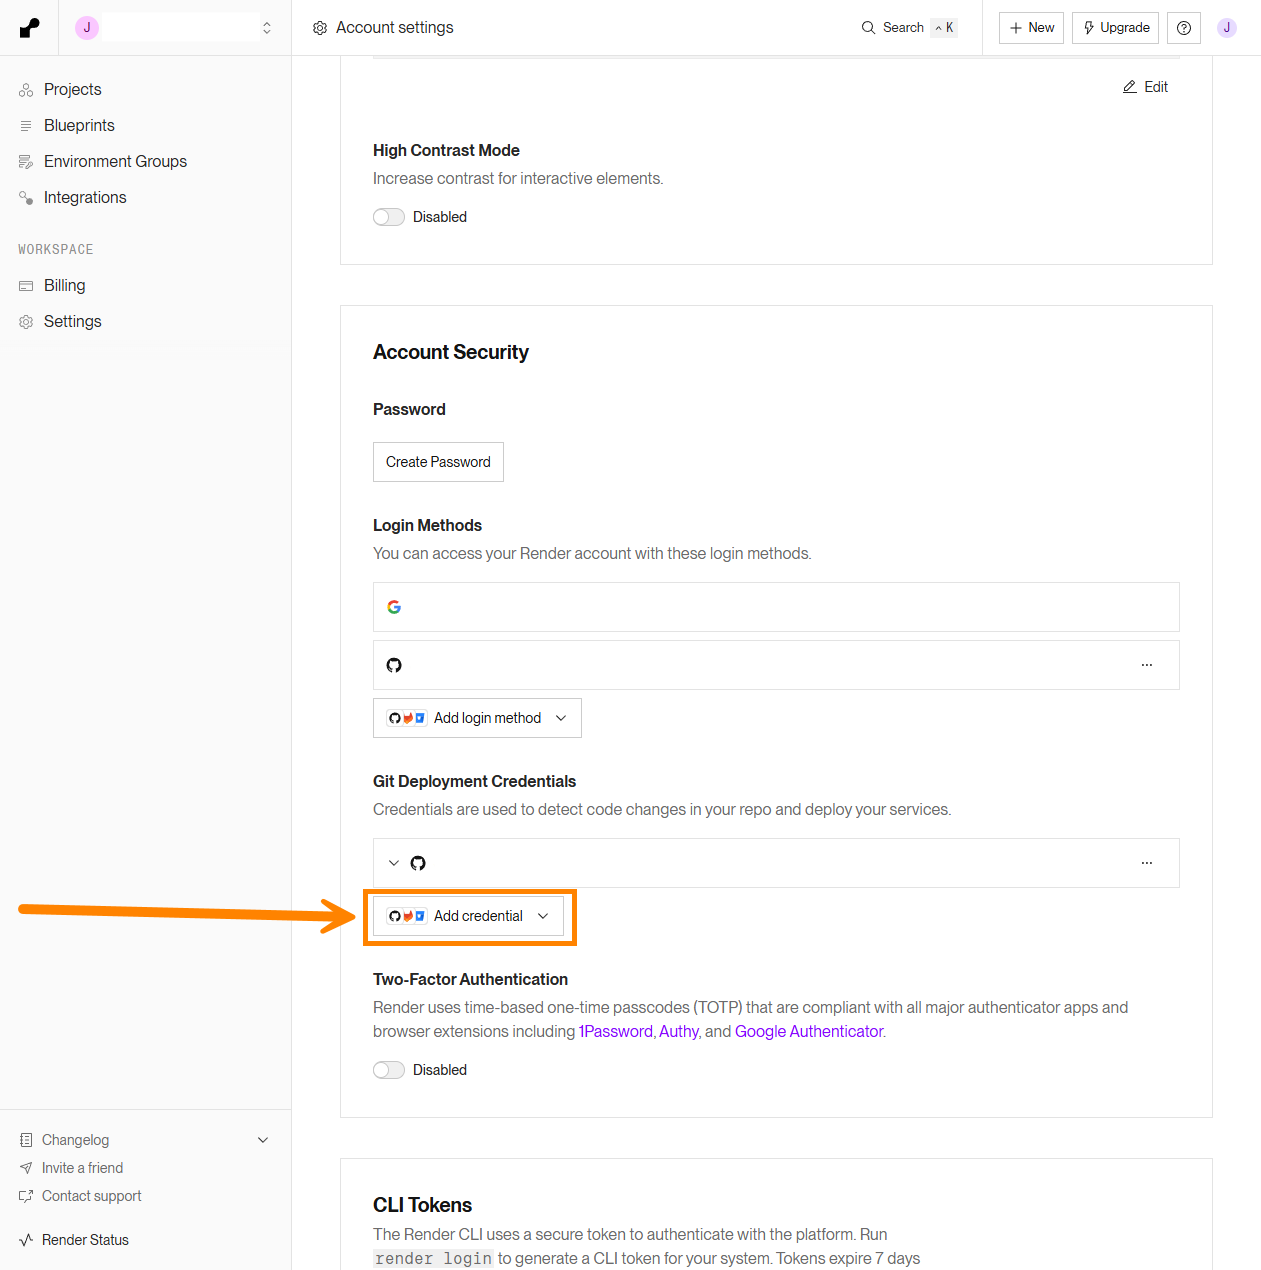Click the user avatar in top right
The image size is (1261, 1270).
(x=1227, y=28)
